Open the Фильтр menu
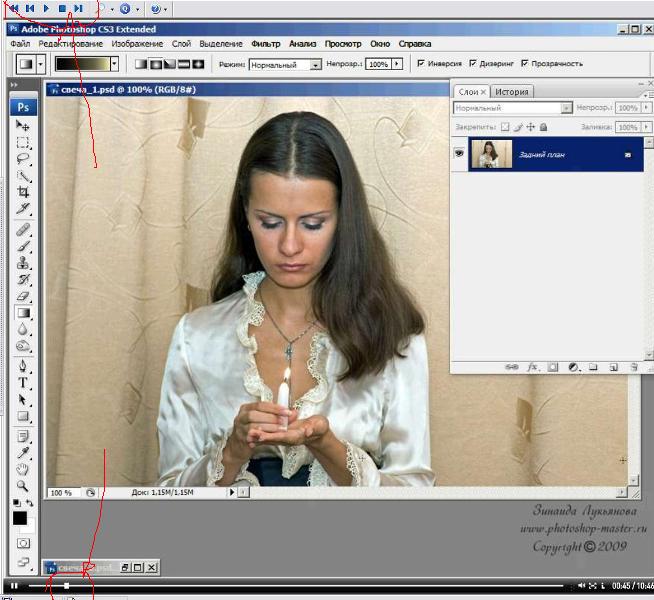This screenshot has width=654, height=600. (266, 44)
